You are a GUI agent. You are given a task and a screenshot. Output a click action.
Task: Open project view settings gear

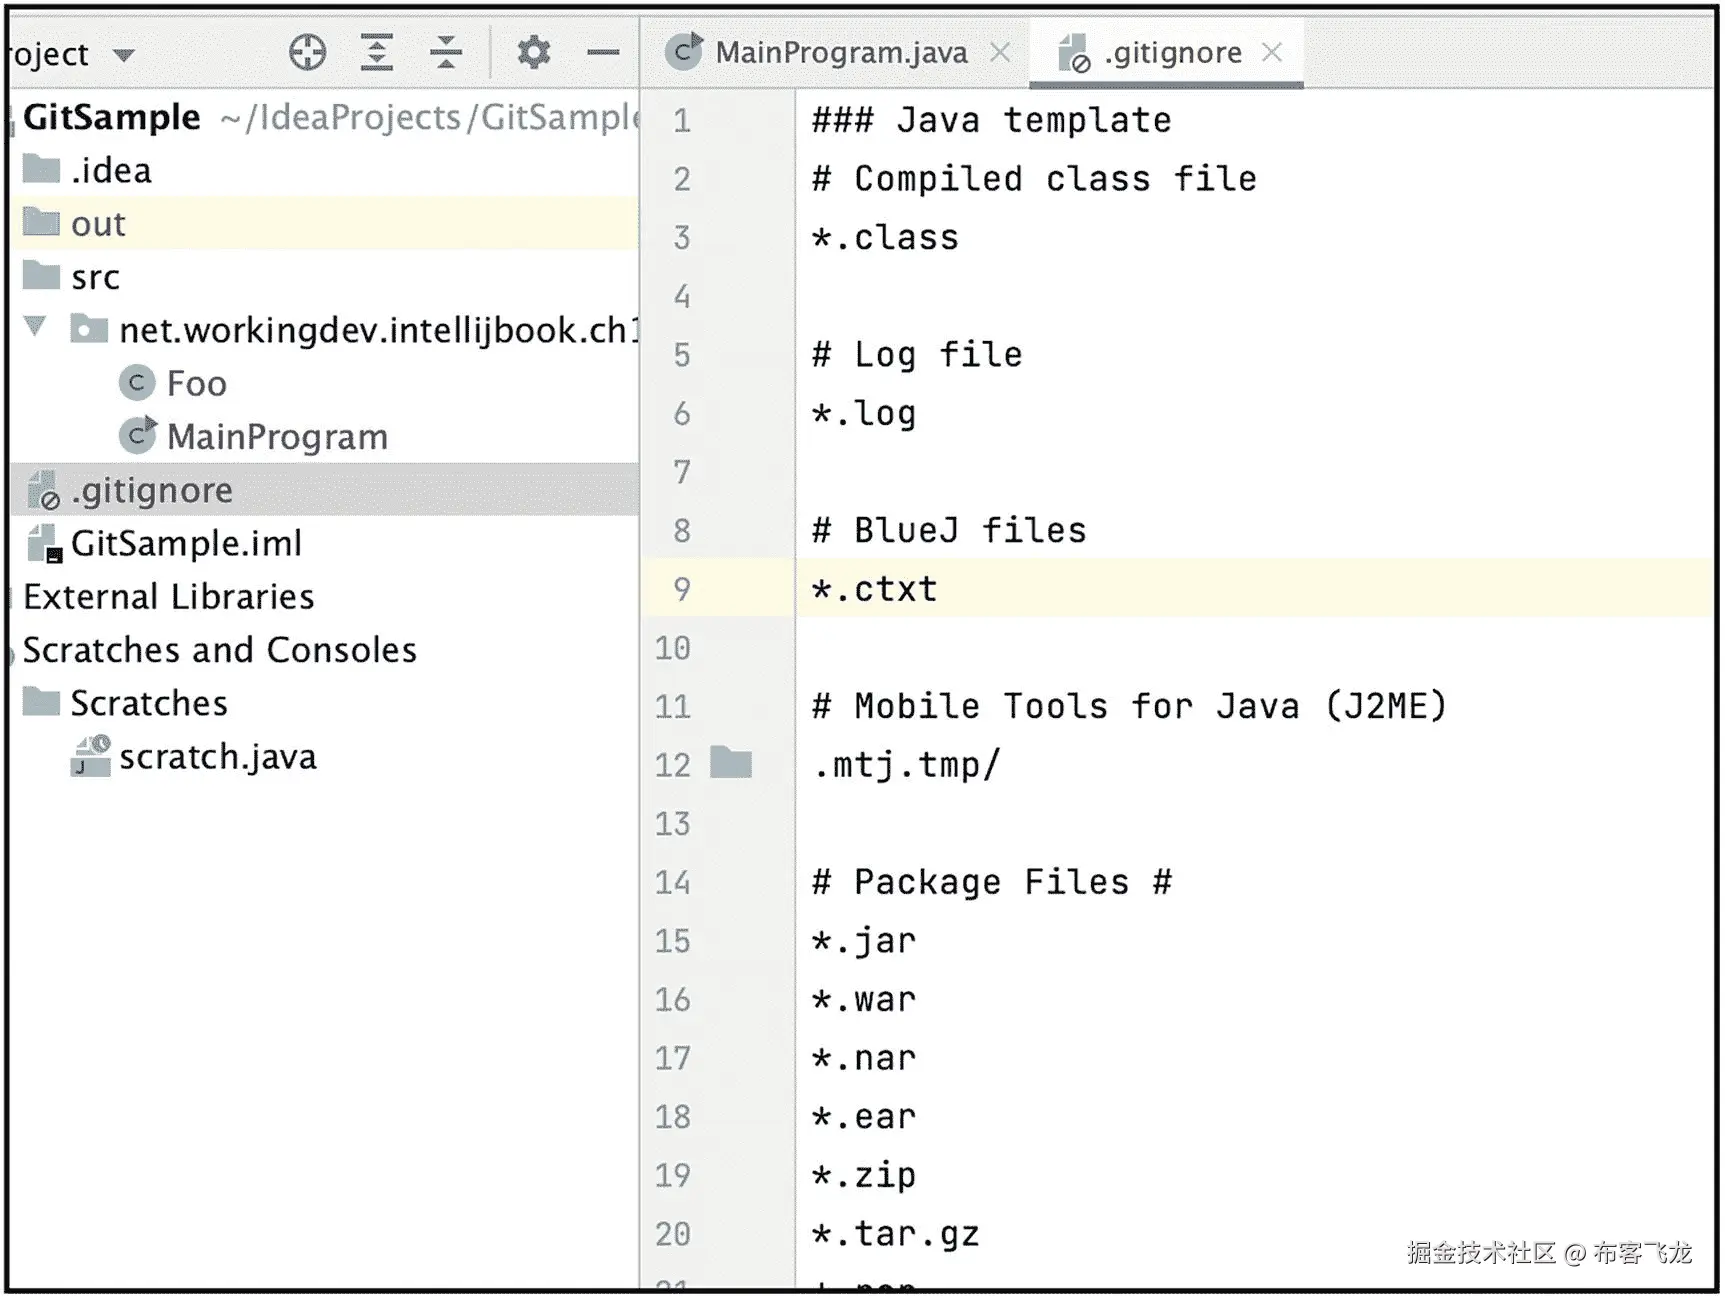[534, 52]
